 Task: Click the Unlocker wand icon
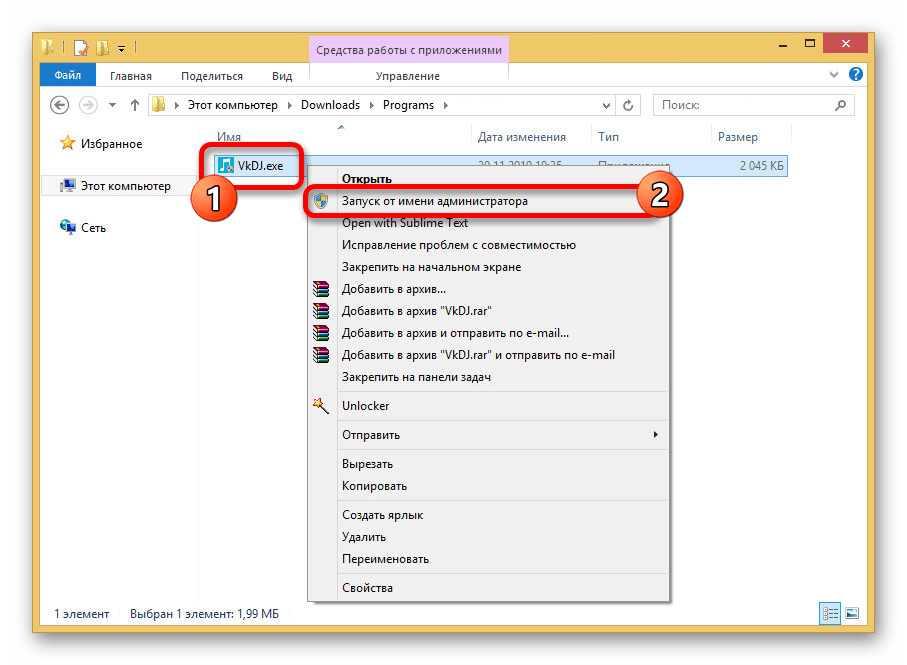point(321,406)
